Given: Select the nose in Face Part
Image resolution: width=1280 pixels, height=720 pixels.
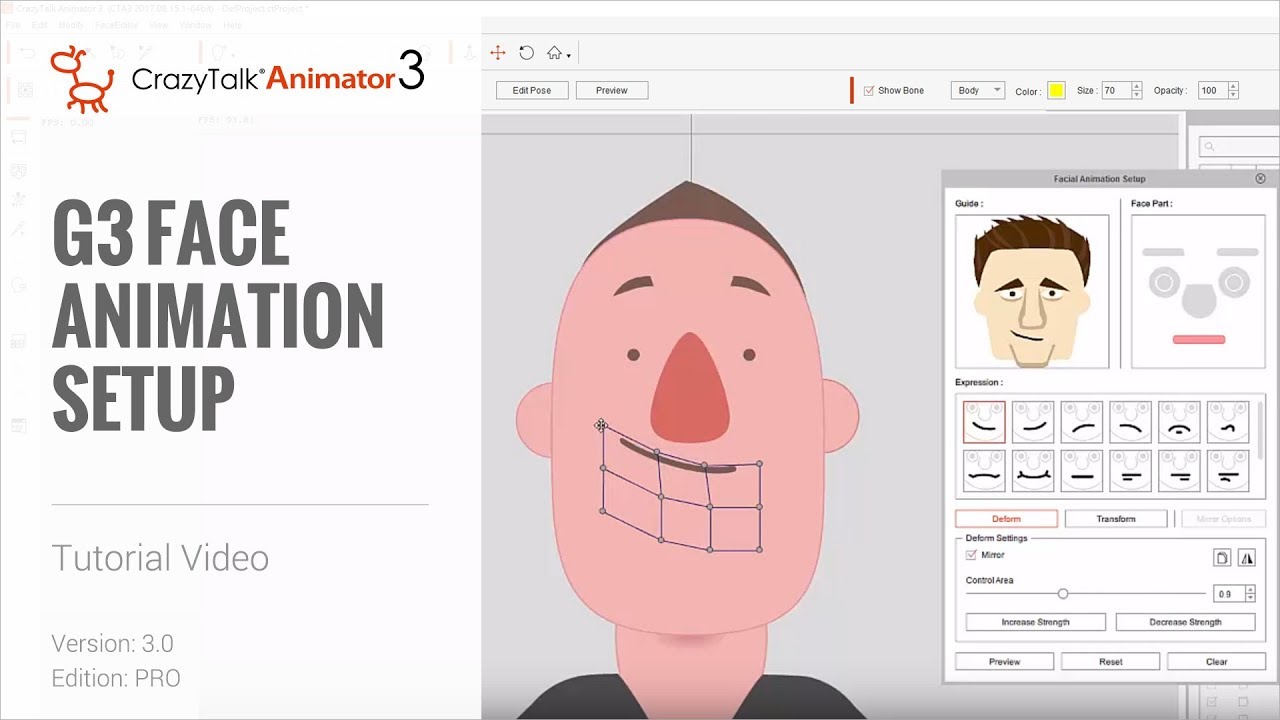Looking at the screenshot, I should click(x=1198, y=302).
